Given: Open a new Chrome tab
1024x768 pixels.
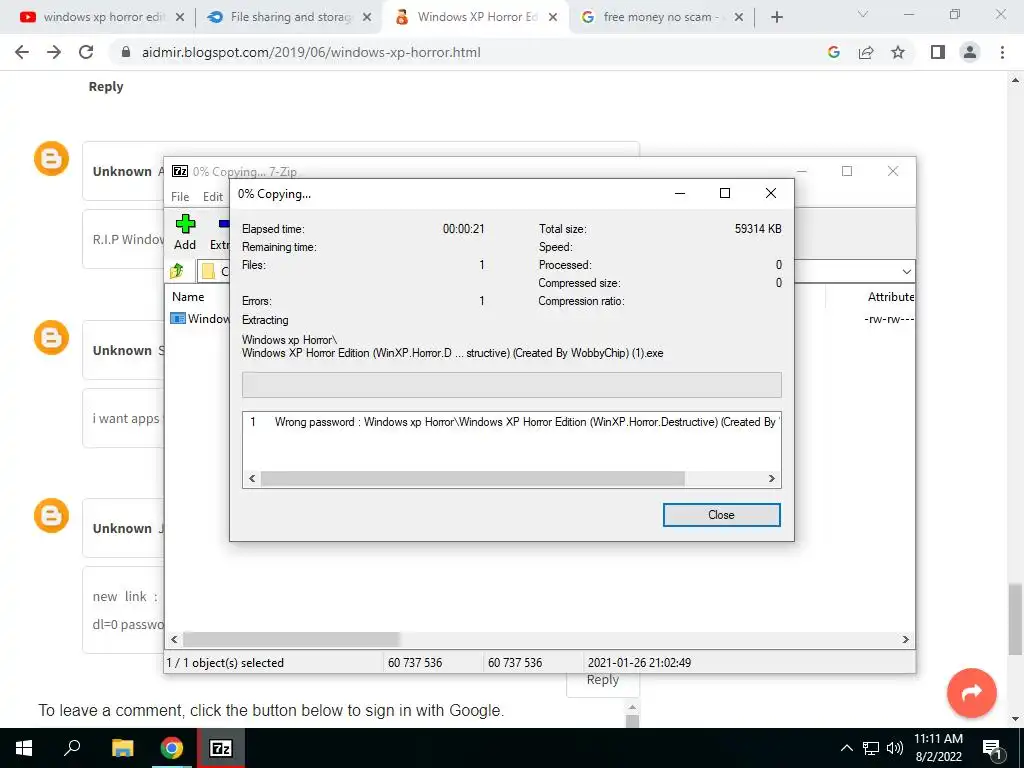Looking at the screenshot, I should [x=776, y=17].
